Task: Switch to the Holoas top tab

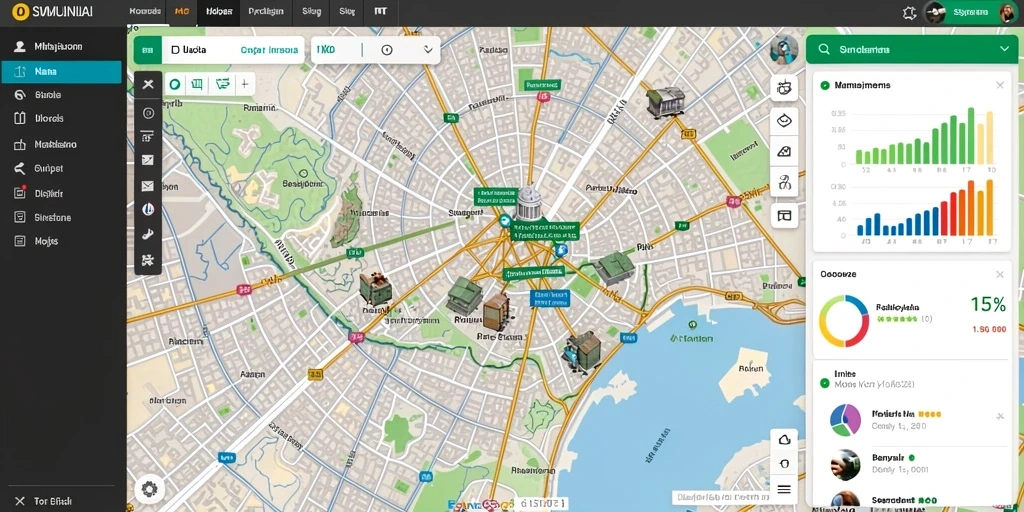Action: pos(219,12)
